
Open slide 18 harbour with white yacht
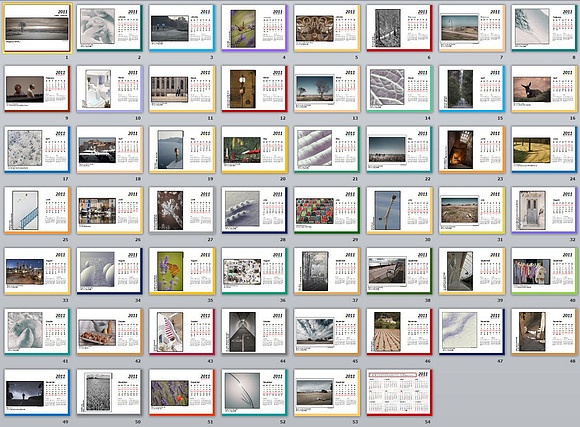[x=109, y=149]
